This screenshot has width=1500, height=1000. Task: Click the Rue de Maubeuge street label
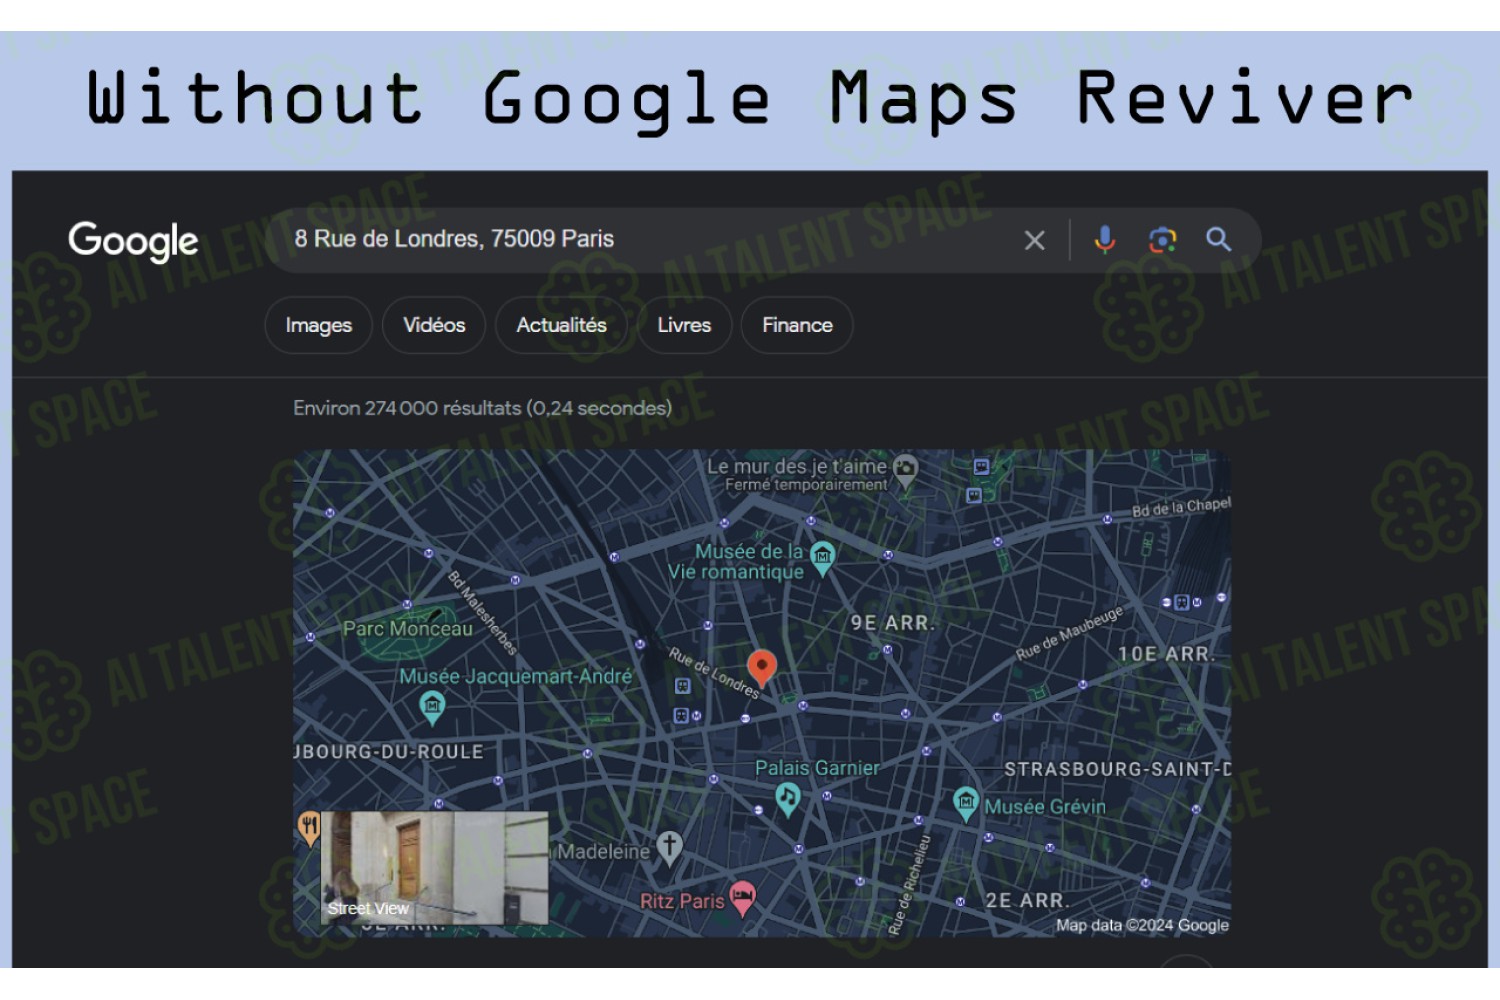[x=1070, y=632]
